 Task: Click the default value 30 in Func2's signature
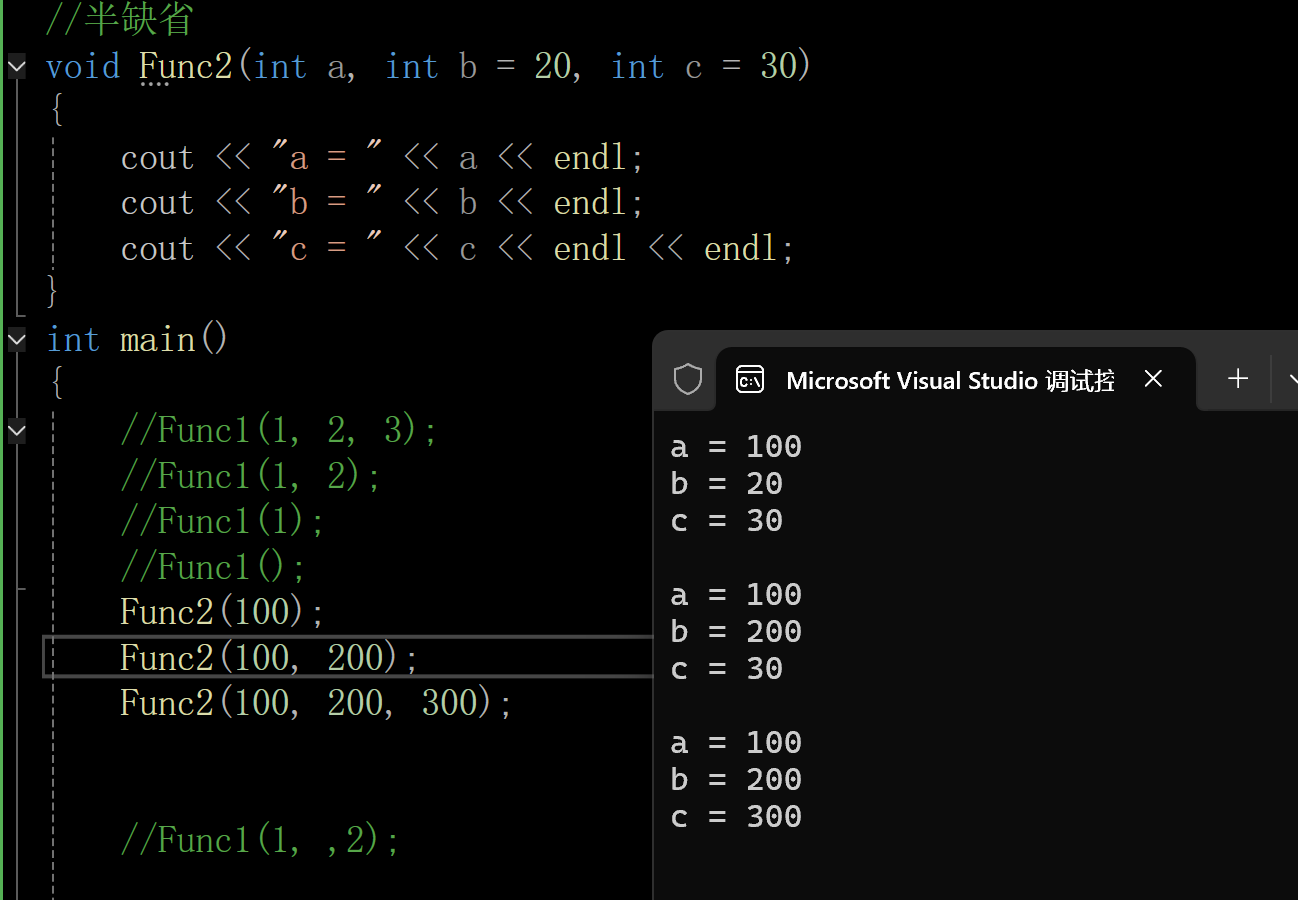pos(779,67)
